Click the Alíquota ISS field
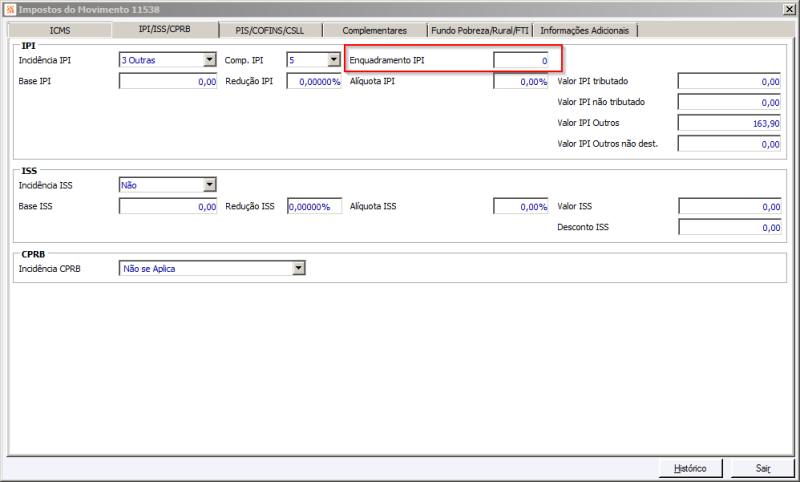This screenshot has width=800, height=482. tap(520, 206)
